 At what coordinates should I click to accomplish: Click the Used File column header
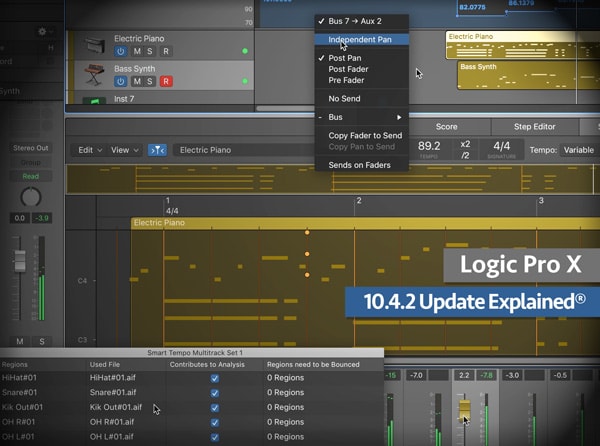[x=104, y=365]
